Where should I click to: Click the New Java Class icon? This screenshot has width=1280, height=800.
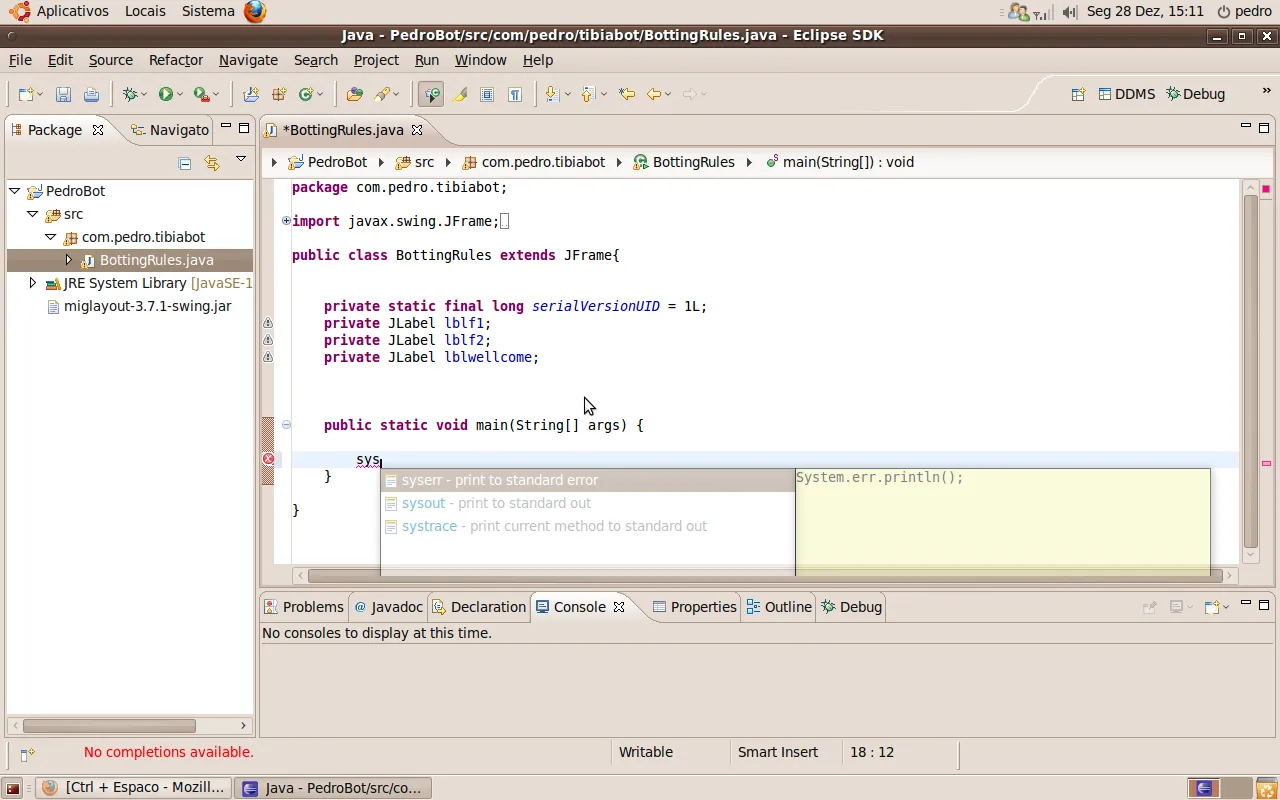coord(307,94)
